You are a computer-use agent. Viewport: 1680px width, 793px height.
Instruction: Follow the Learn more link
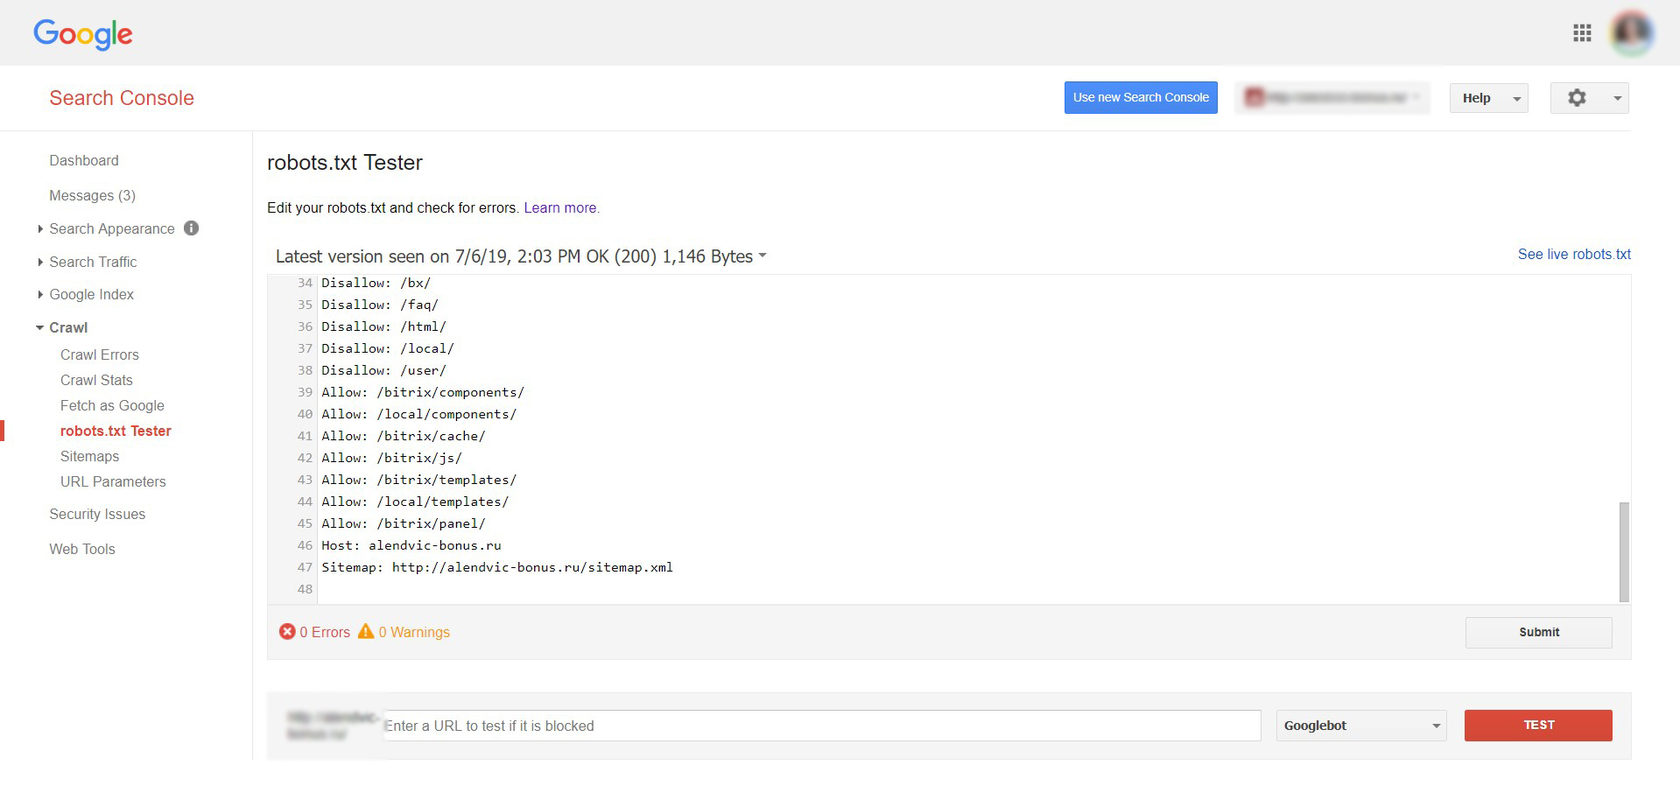(x=560, y=208)
